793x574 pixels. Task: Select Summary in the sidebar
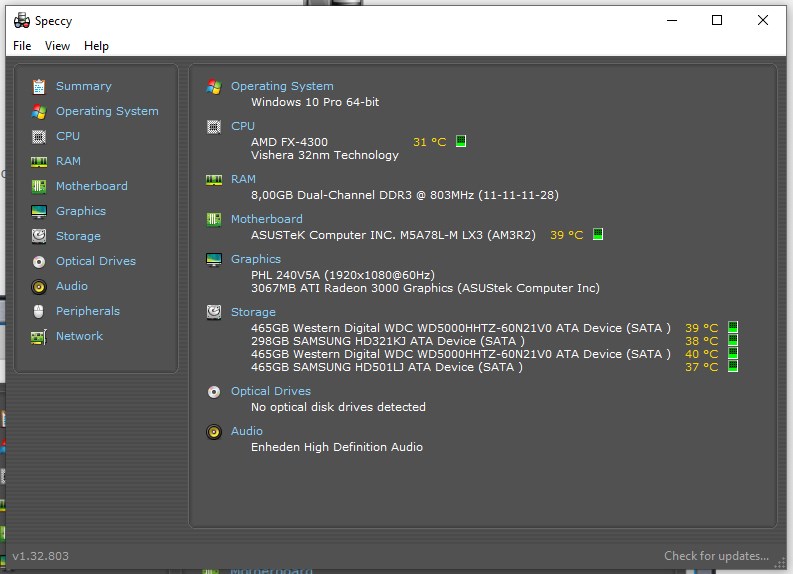tap(84, 86)
